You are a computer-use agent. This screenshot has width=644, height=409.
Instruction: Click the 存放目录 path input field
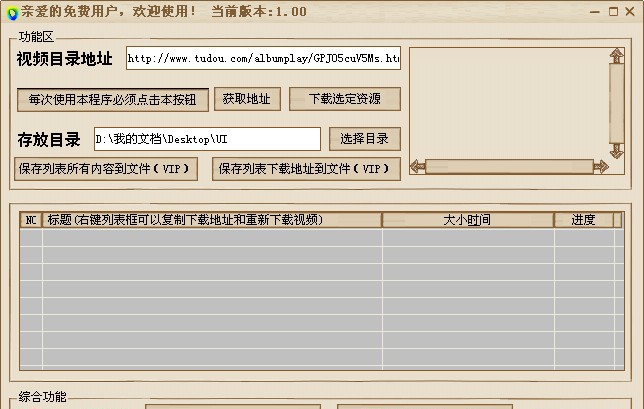tap(207, 139)
